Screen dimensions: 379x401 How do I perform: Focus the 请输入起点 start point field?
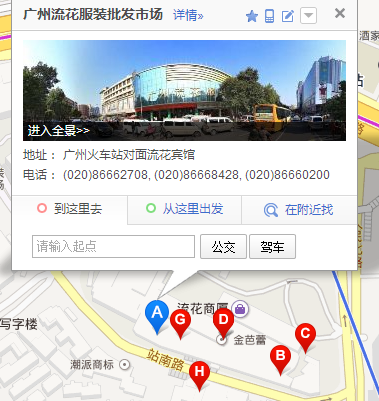click(113, 246)
